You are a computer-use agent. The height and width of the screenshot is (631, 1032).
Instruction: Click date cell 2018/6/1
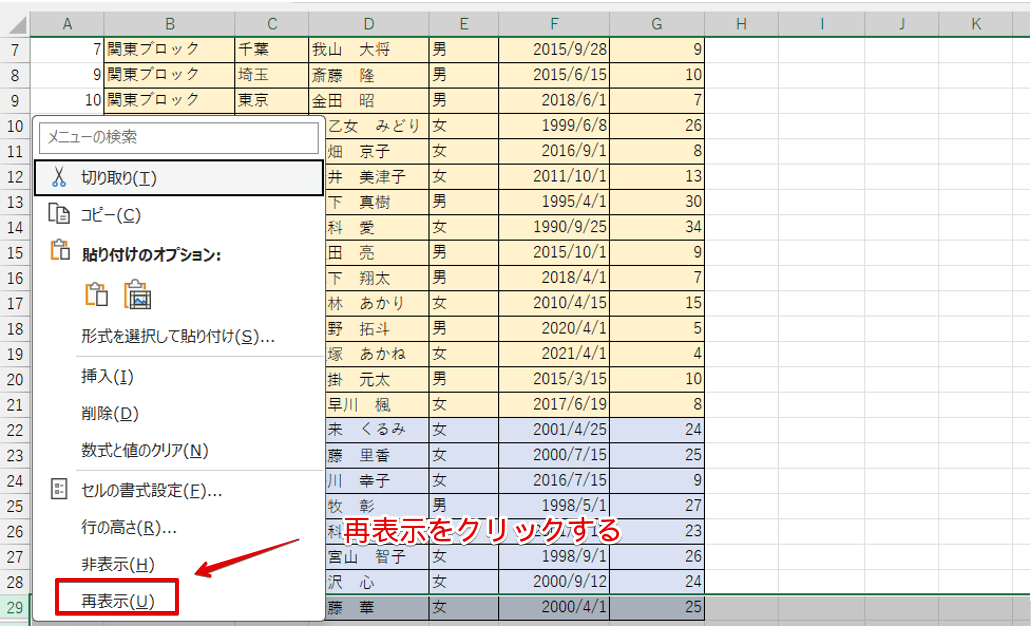point(554,100)
